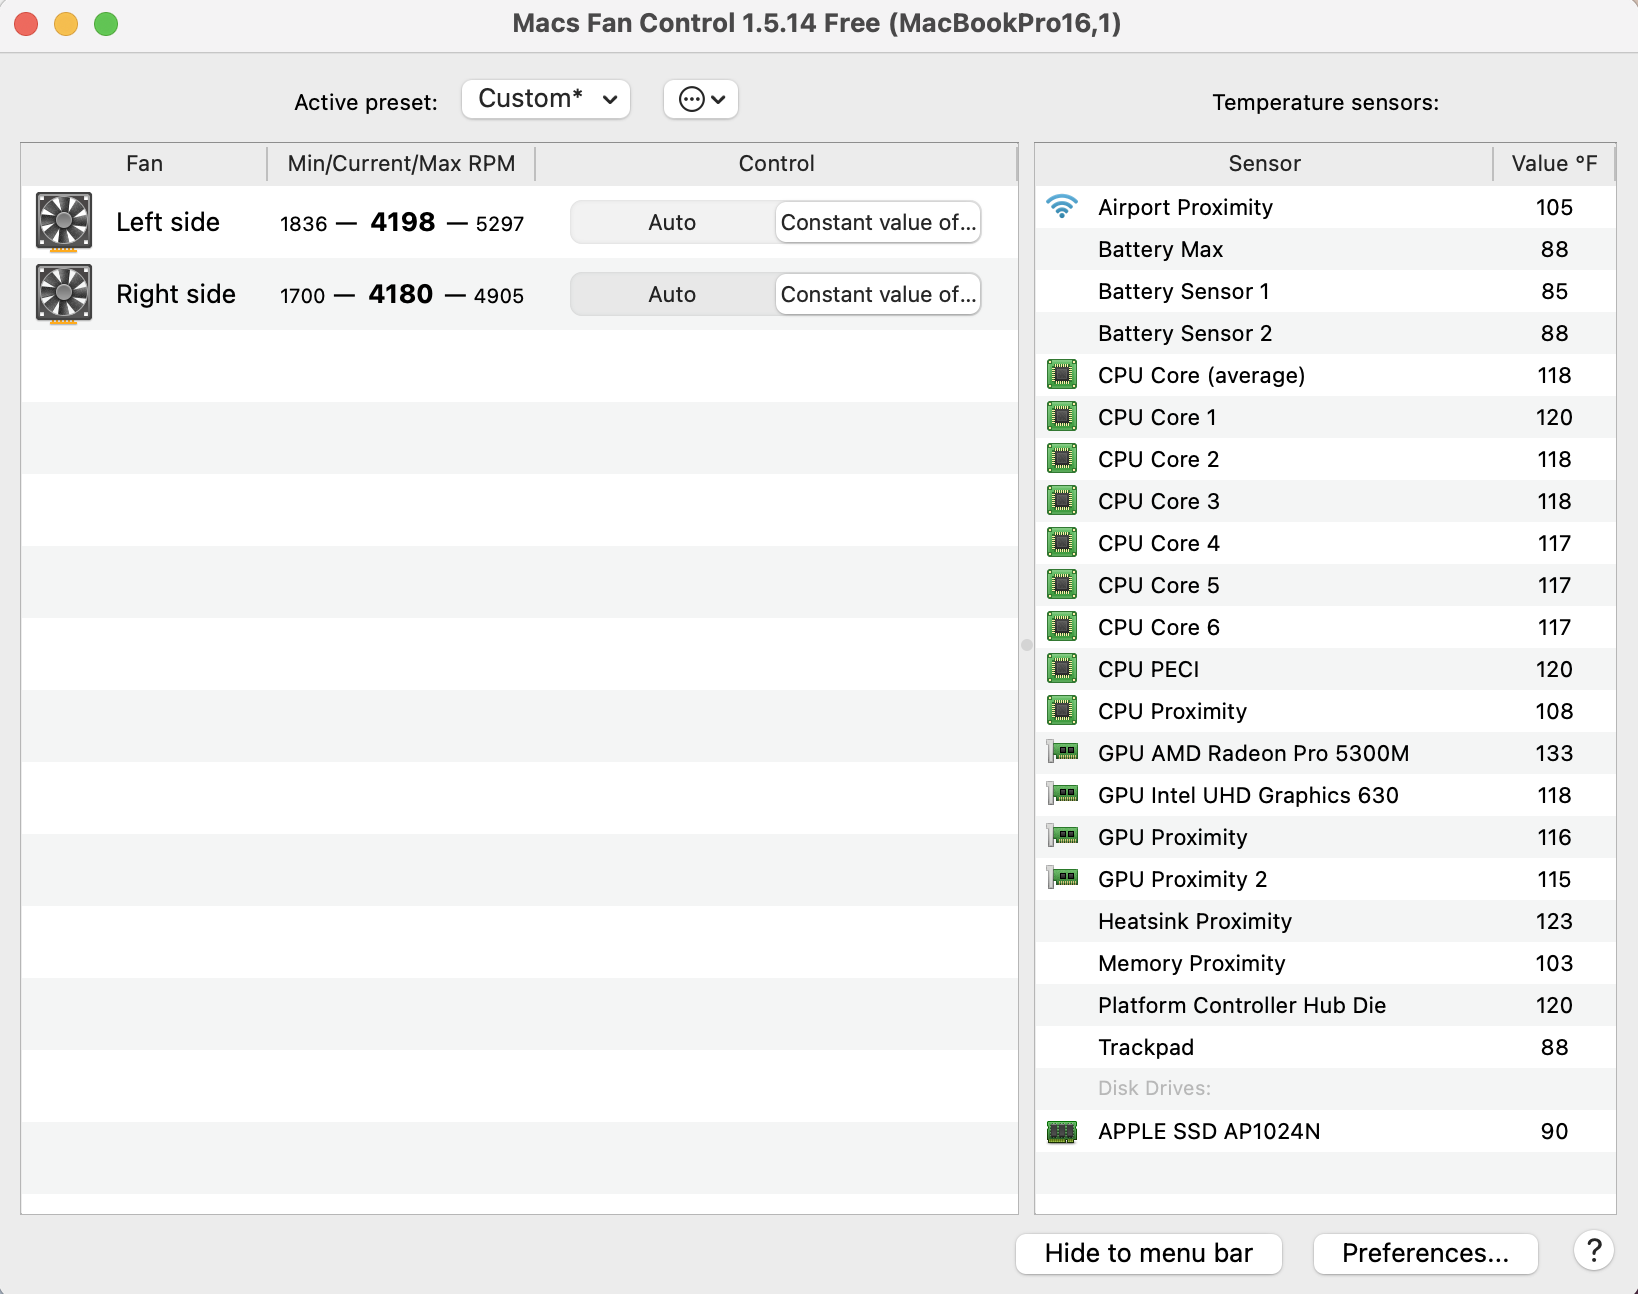Click the CPU PECI sensor icon
The height and width of the screenshot is (1294, 1638).
tap(1062, 669)
